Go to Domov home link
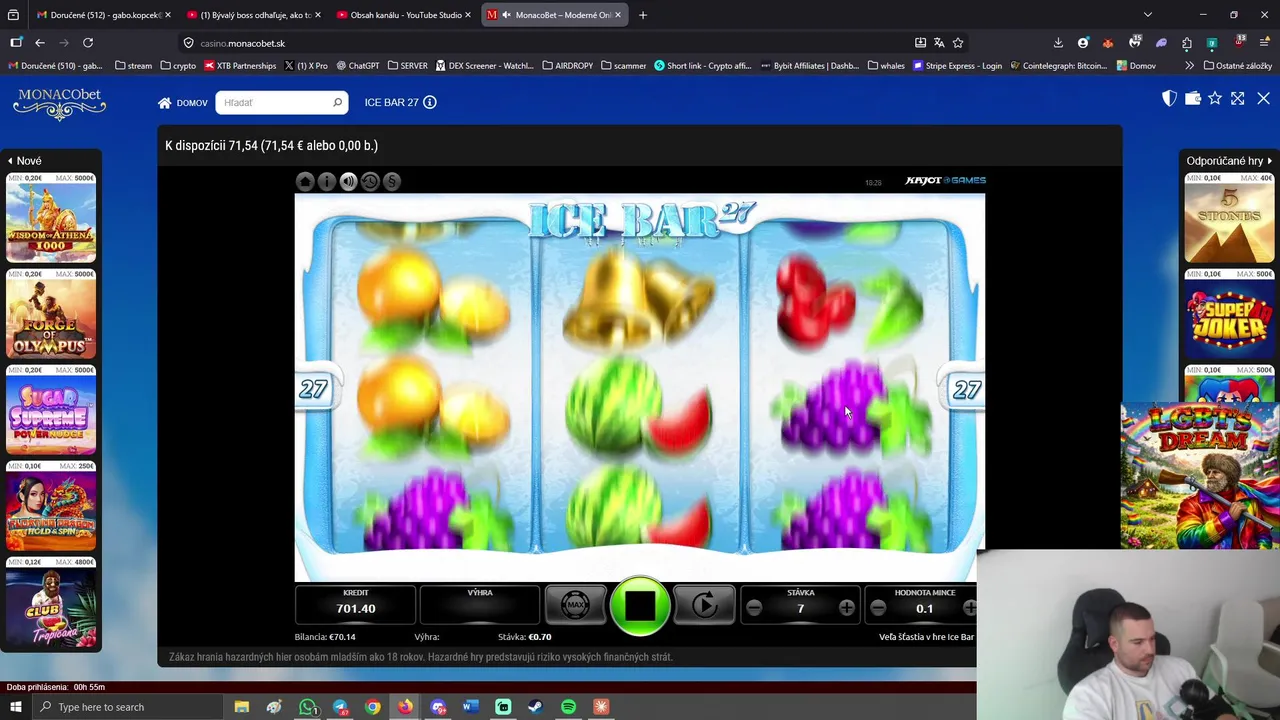This screenshot has width=1280, height=720. click(x=183, y=103)
